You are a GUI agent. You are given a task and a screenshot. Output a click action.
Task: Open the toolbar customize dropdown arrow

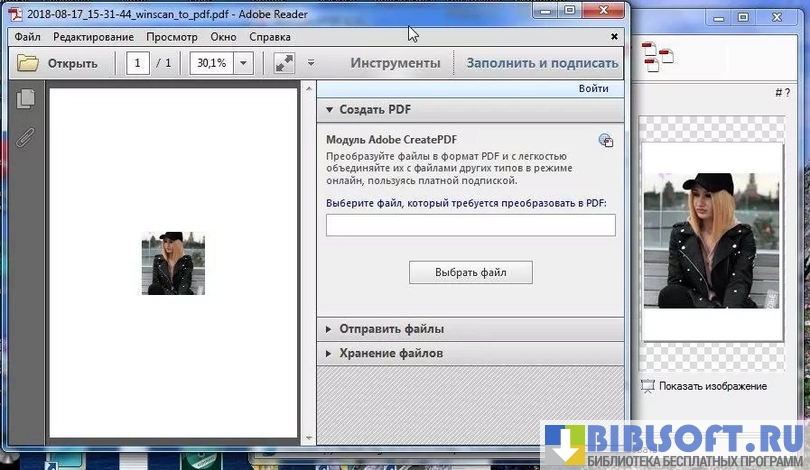pyautogui.click(x=311, y=63)
